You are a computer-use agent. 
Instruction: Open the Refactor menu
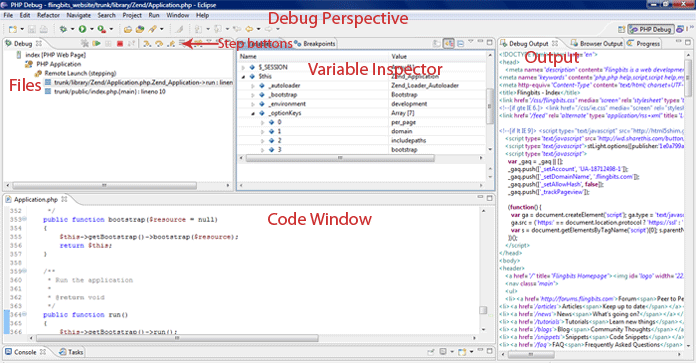click(x=48, y=15)
